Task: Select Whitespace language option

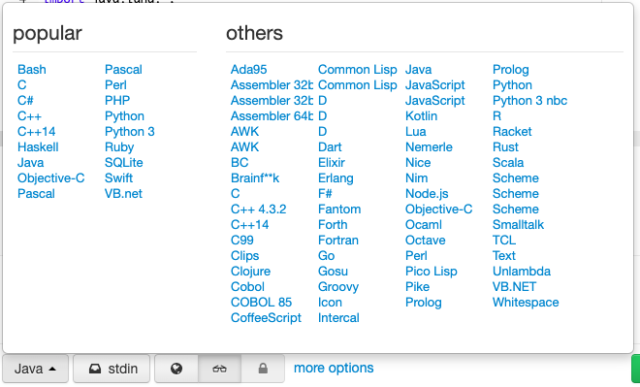Action: coord(526,302)
